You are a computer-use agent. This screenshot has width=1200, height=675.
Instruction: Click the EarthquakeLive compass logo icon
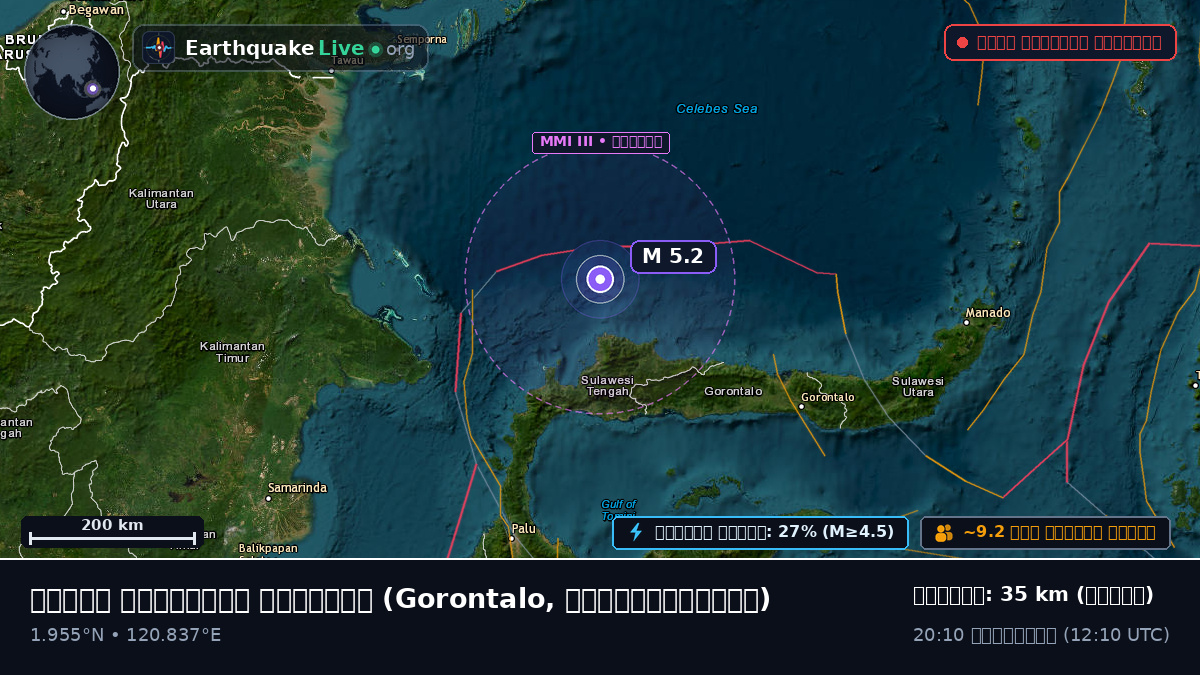point(158,48)
